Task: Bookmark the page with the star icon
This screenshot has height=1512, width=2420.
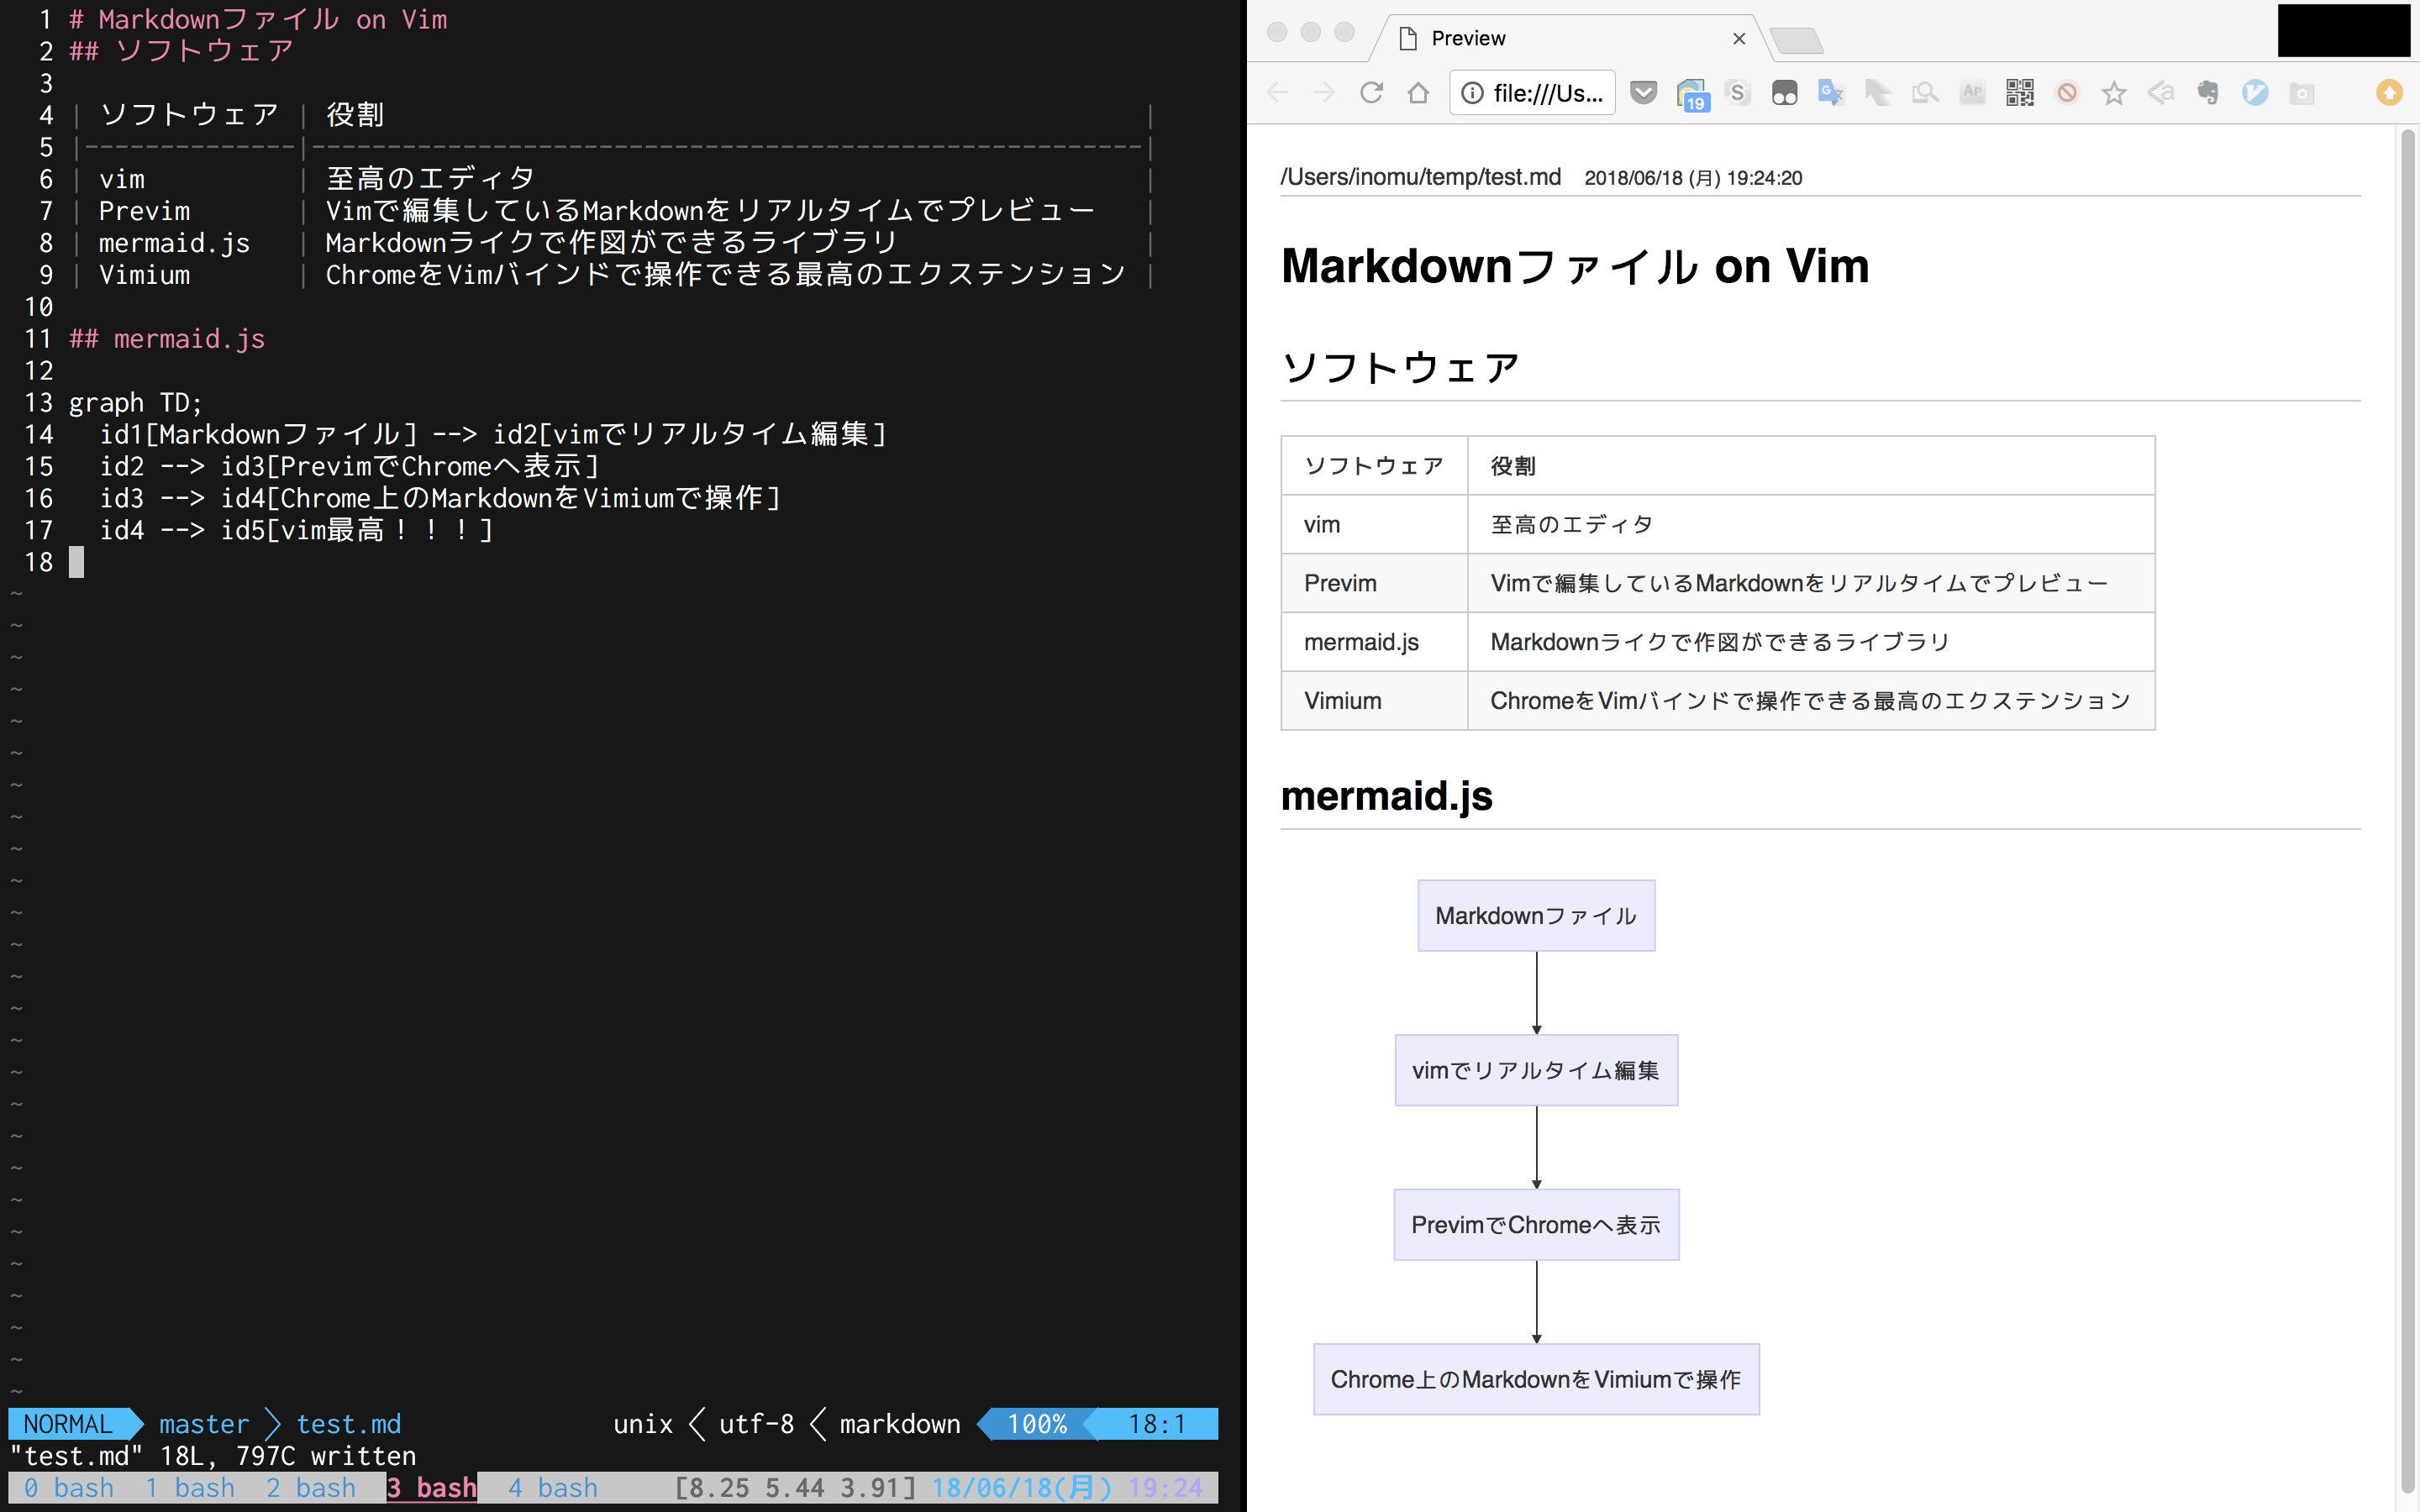Action: coord(2113,92)
